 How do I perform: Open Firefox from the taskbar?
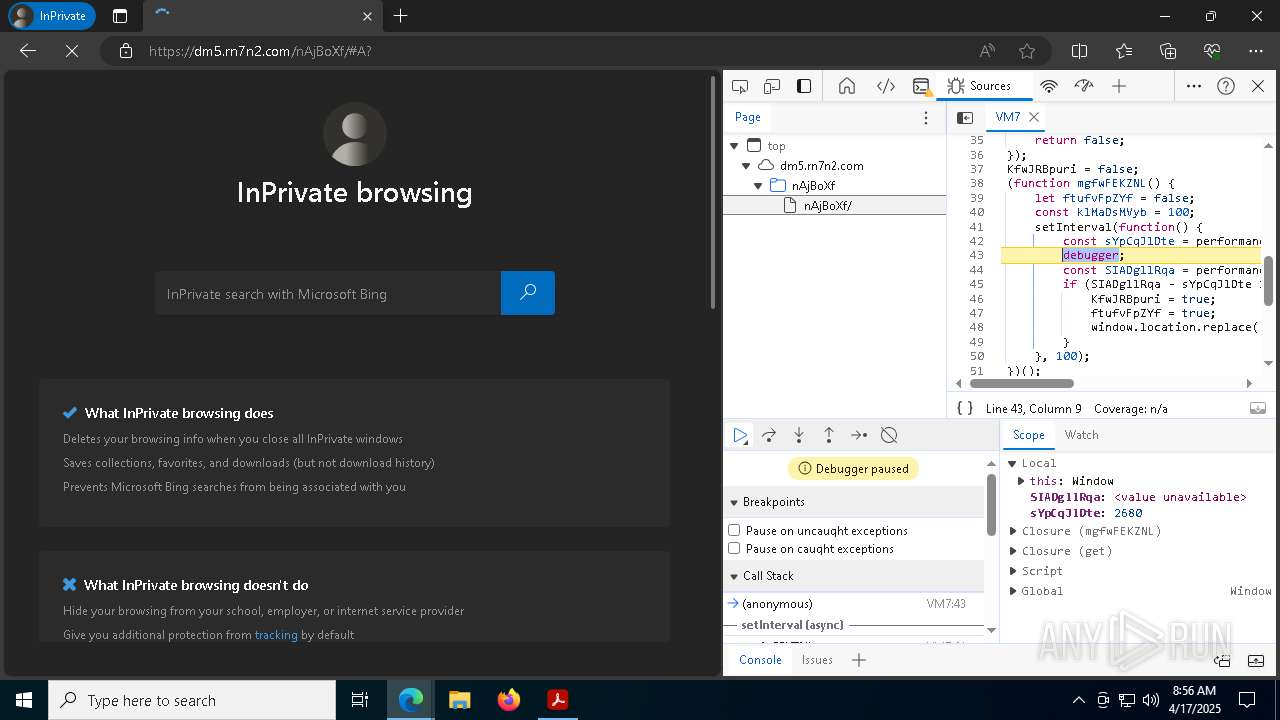[508, 700]
